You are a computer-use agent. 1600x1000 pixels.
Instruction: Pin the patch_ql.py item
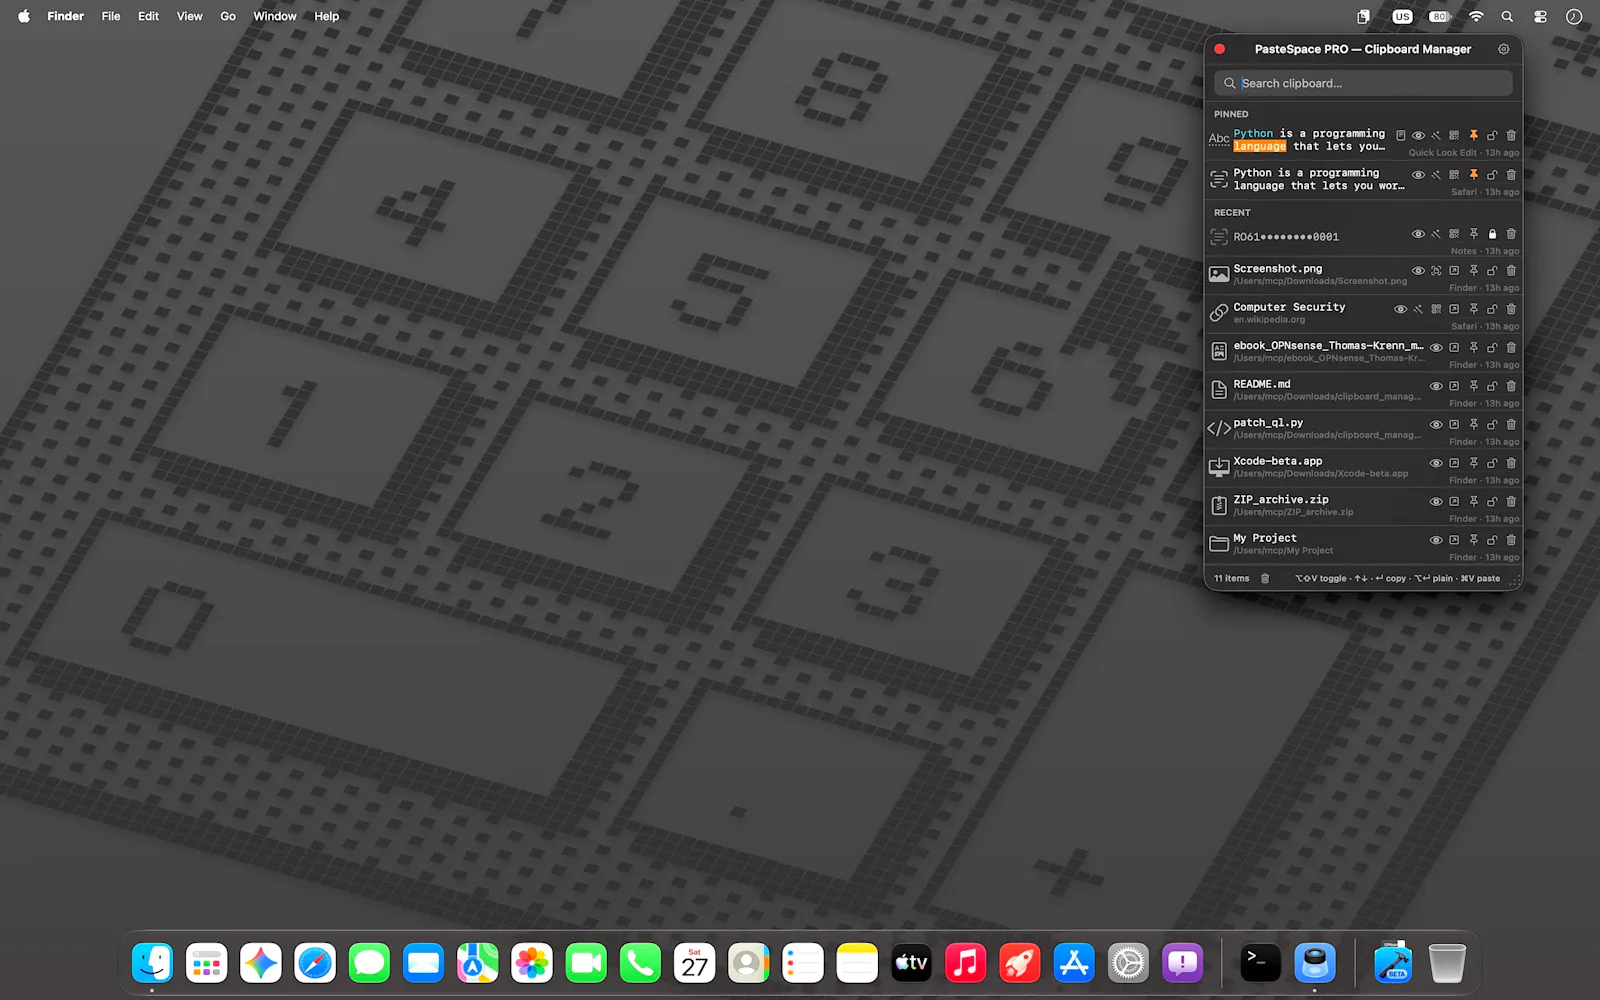1473,424
